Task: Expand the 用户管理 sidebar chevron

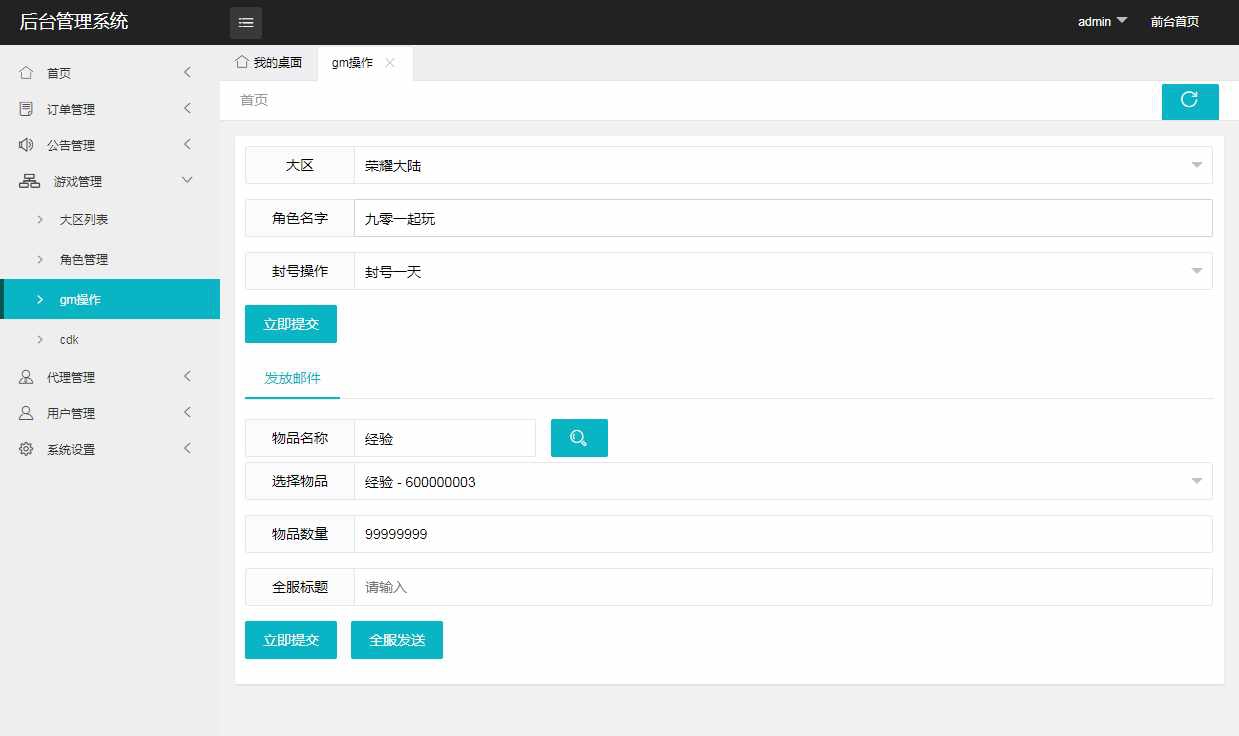Action: pyautogui.click(x=188, y=412)
